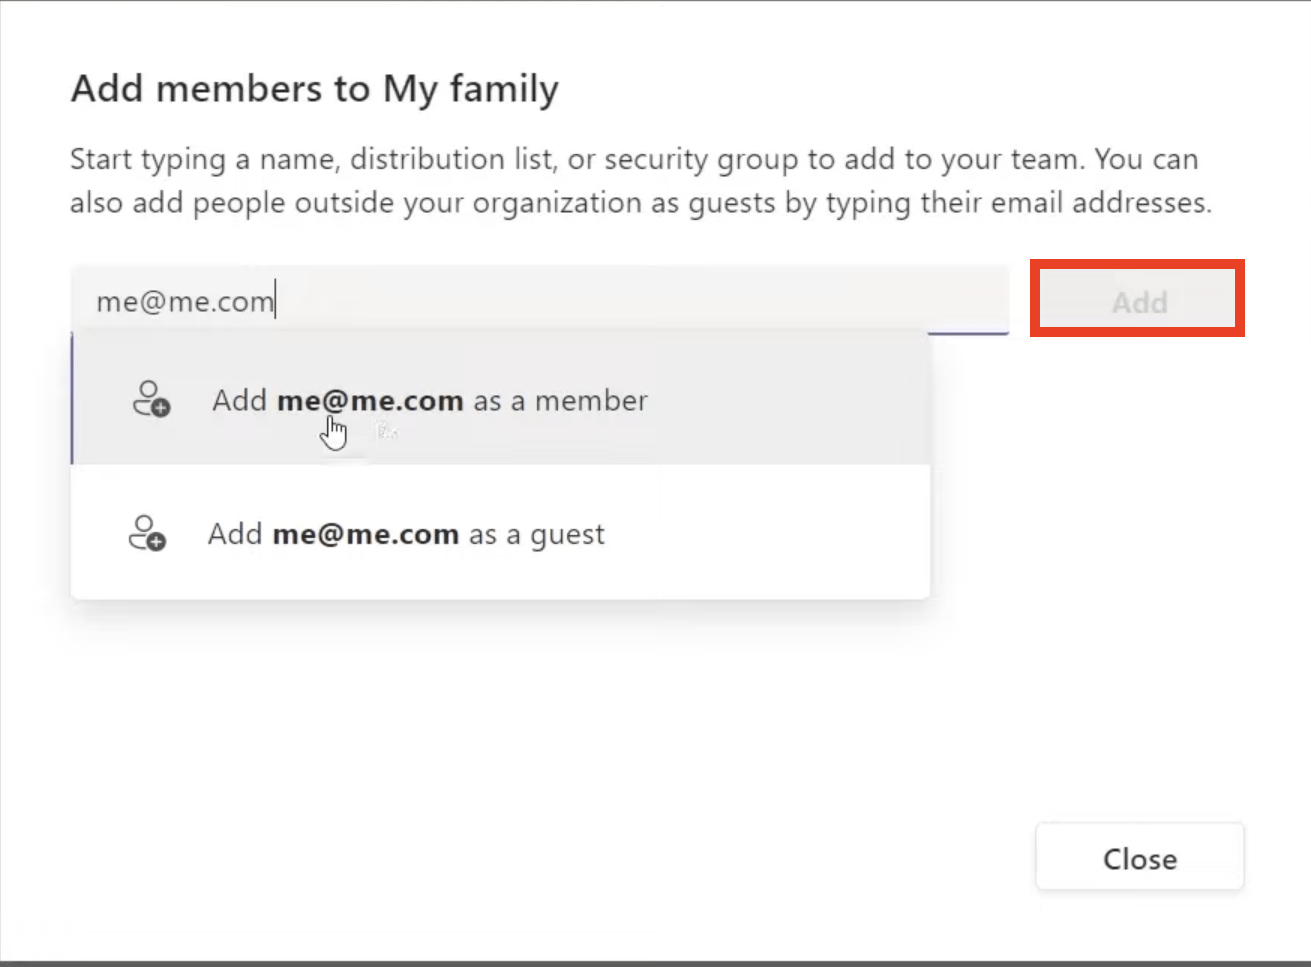
Task: Click the word "Add" starting the member suggestion
Action: (x=239, y=400)
